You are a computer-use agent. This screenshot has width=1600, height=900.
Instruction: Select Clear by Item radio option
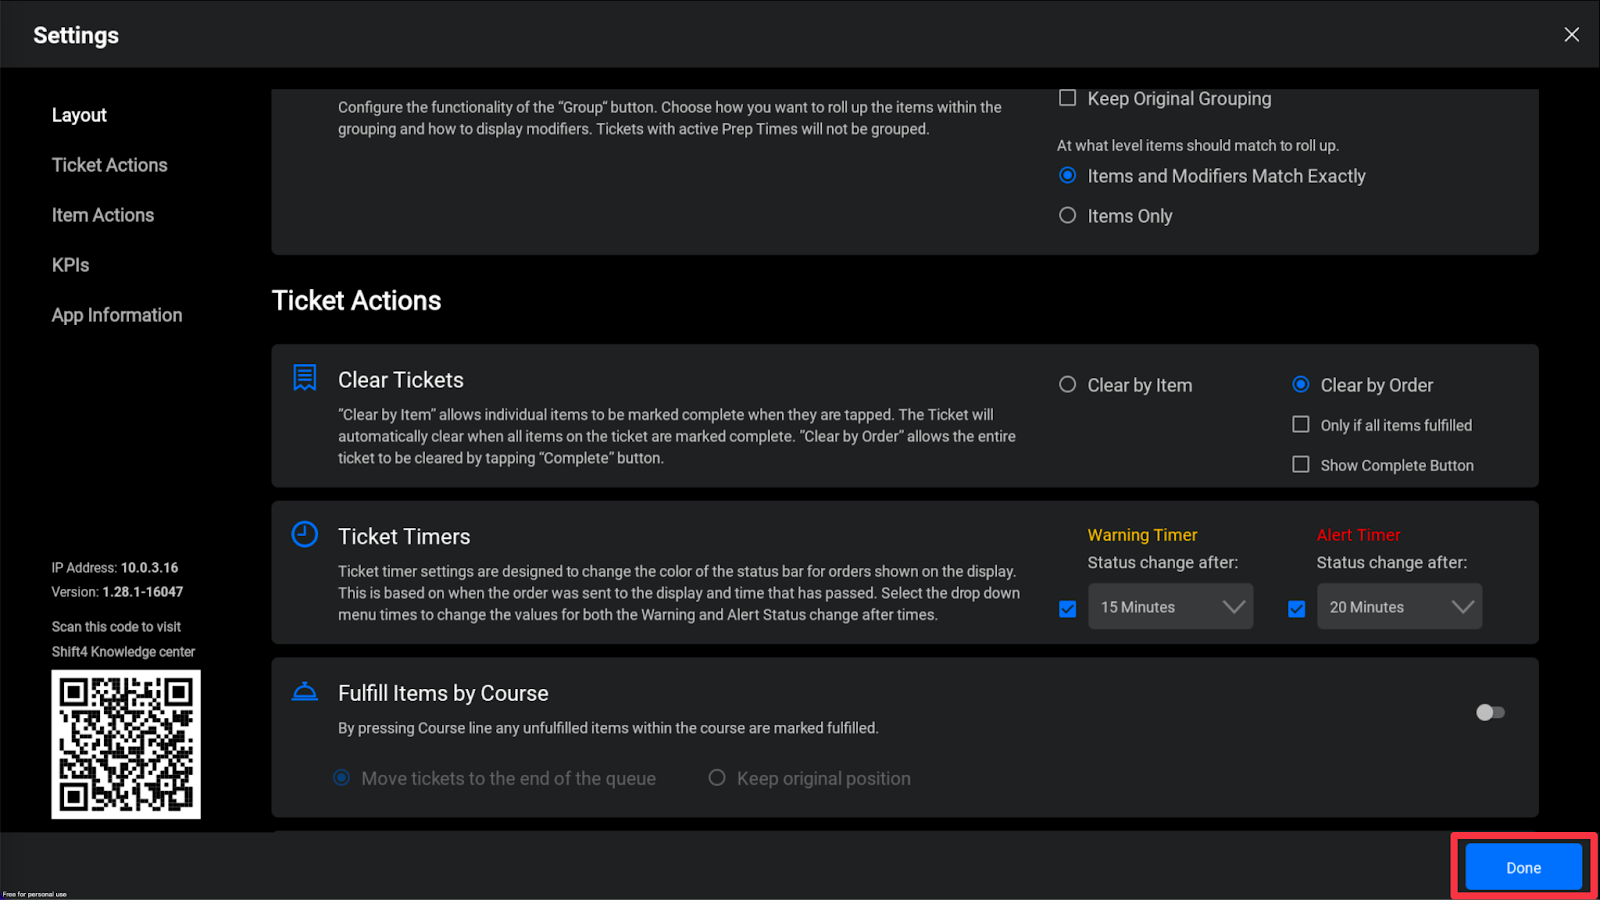pyautogui.click(x=1068, y=385)
